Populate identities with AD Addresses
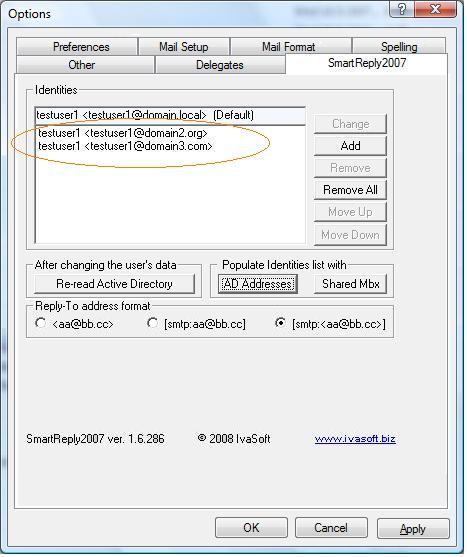467x557 pixels. [258, 284]
